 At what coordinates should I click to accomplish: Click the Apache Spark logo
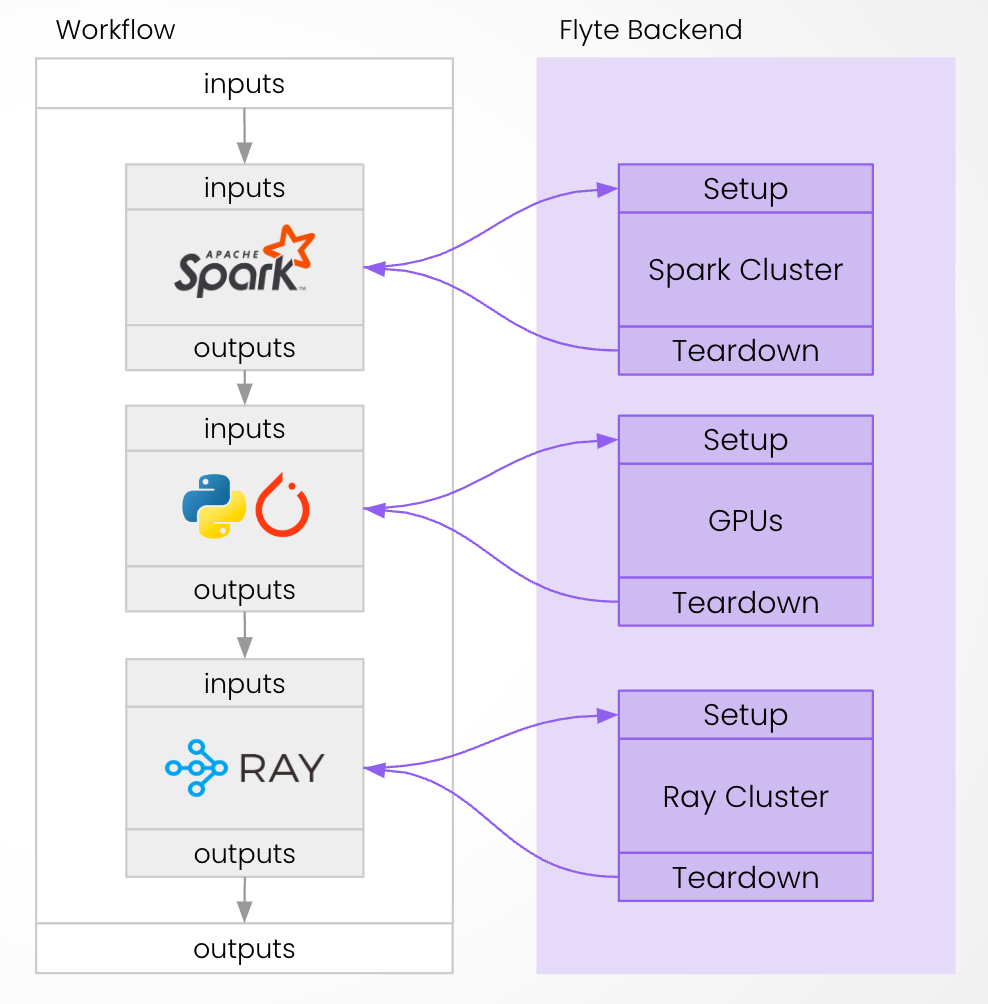(245, 261)
